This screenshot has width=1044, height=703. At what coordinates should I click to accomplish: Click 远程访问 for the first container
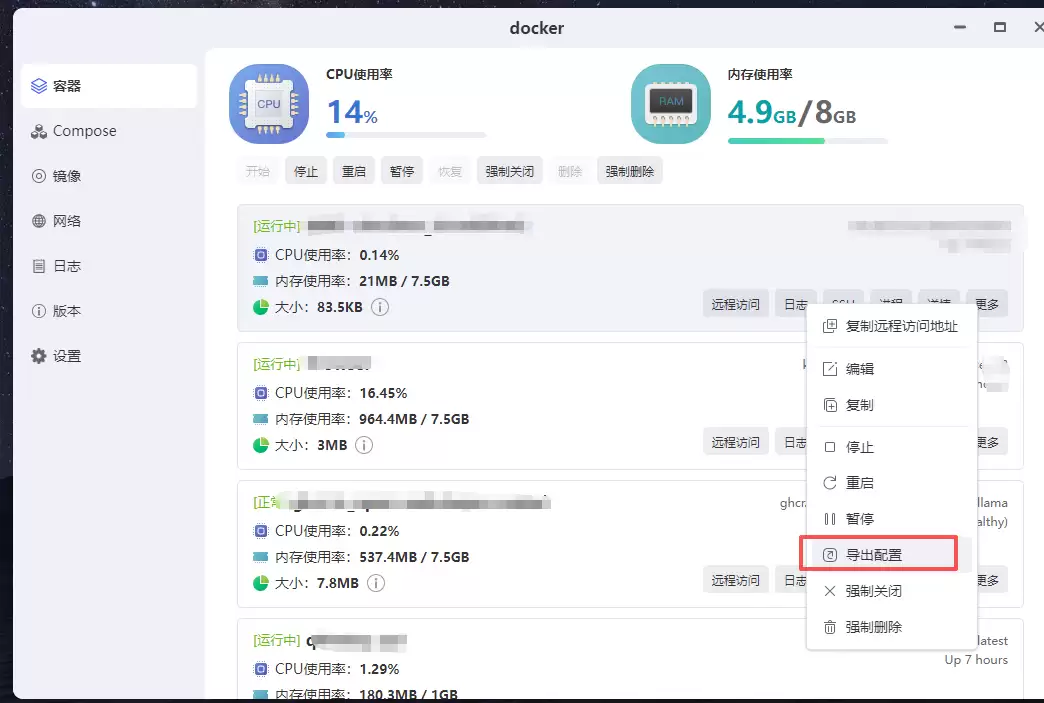point(736,304)
